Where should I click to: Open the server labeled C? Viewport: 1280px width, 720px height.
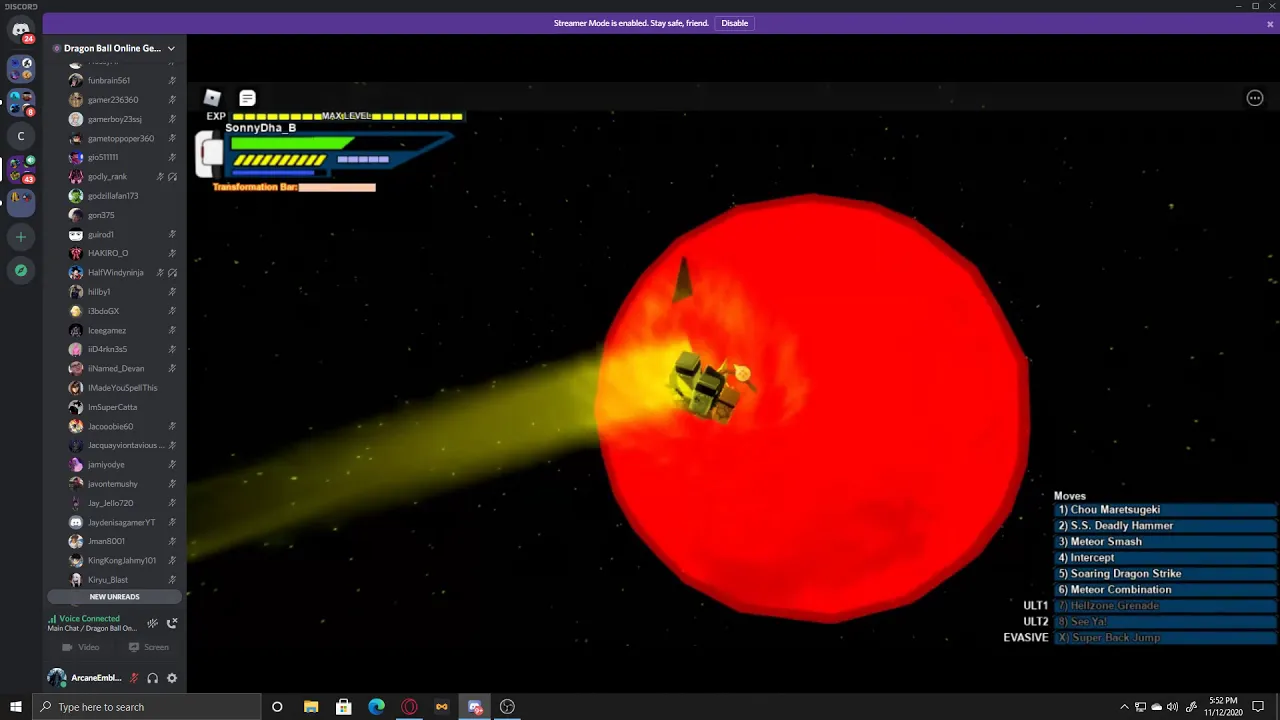(21, 136)
